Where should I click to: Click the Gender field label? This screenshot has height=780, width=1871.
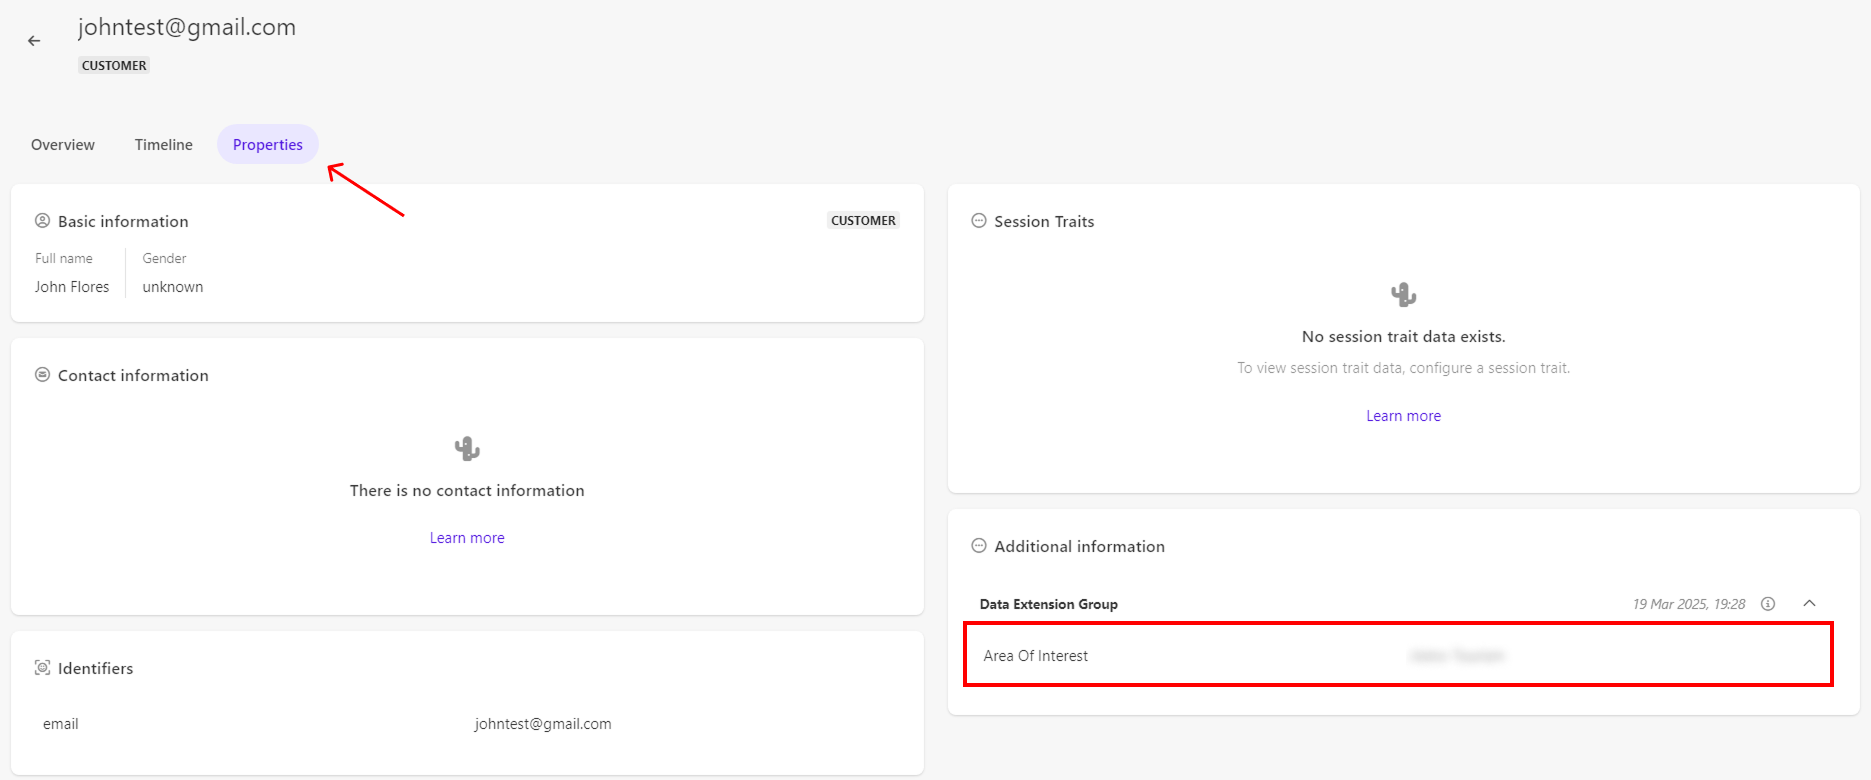coord(165,258)
